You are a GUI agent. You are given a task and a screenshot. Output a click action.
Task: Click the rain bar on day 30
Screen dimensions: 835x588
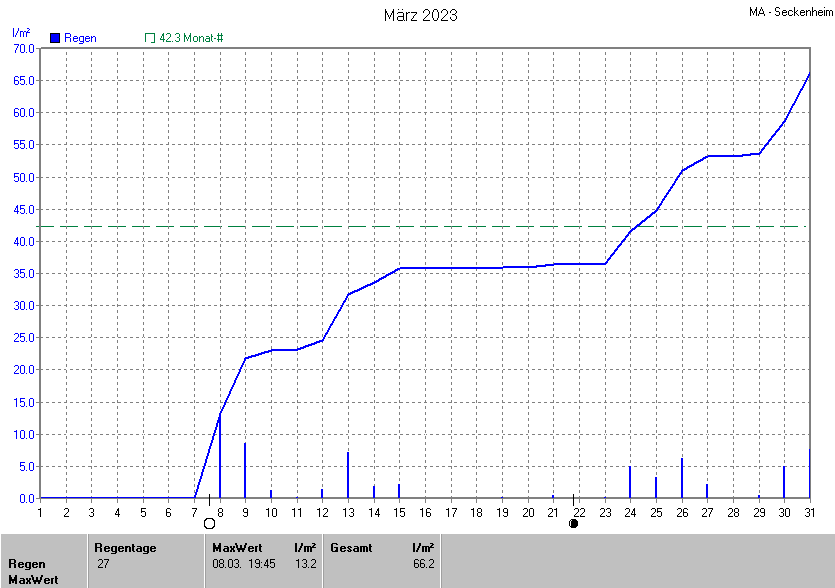[784, 482]
